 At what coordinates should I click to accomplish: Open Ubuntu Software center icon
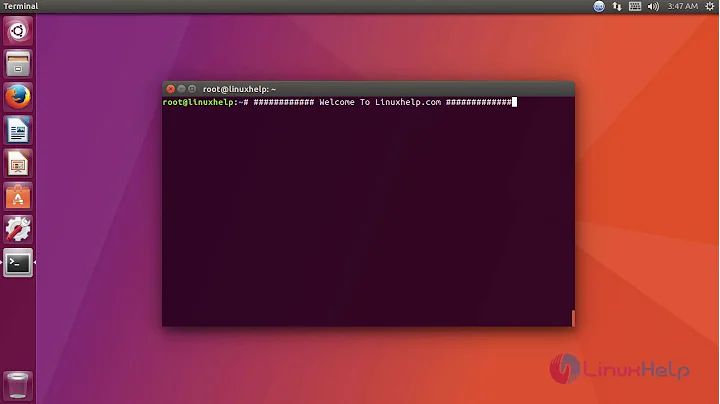tap(18, 196)
